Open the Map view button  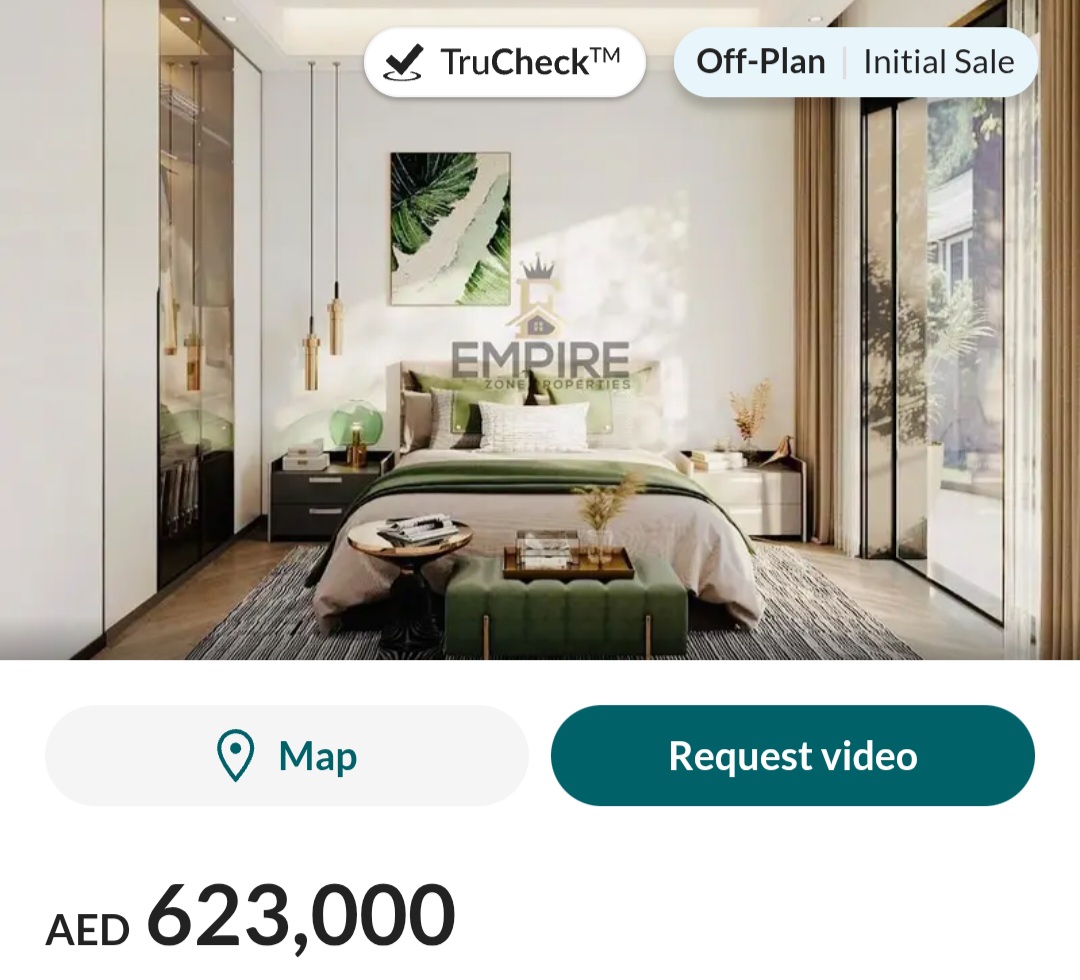pyautogui.click(x=287, y=755)
